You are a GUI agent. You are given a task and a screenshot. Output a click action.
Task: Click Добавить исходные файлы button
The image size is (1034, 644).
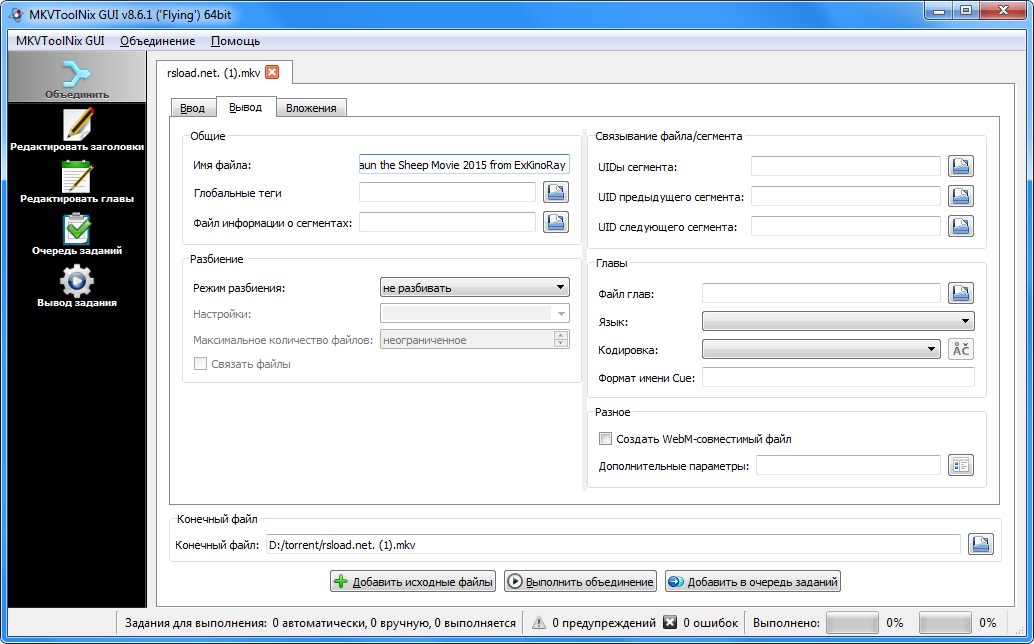(413, 581)
